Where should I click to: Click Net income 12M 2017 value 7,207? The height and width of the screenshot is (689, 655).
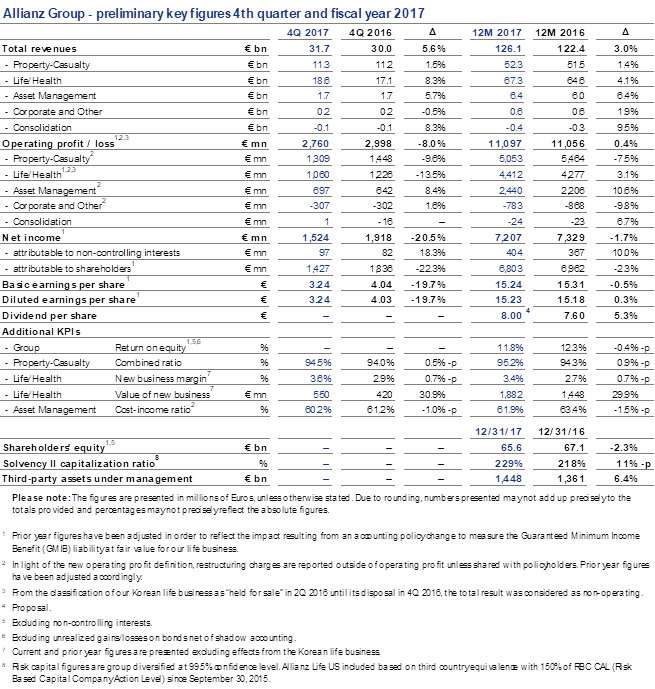[x=508, y=238]
